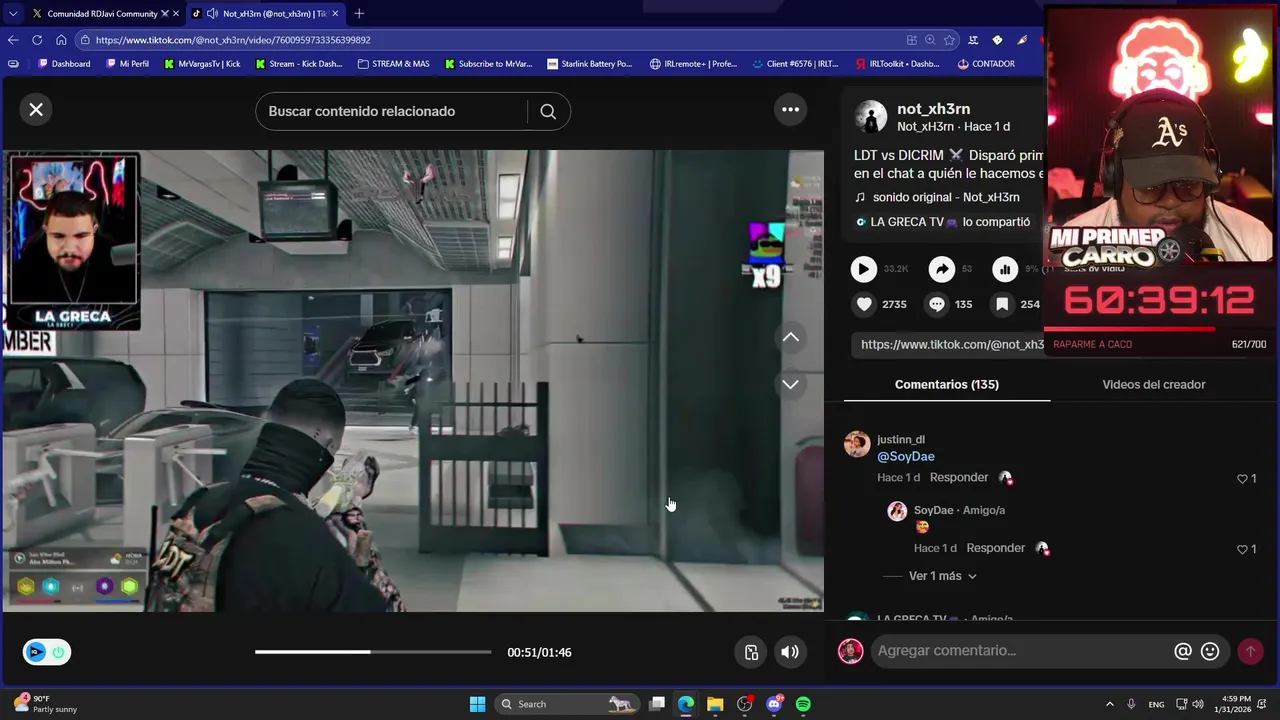
Task: Open the tab list dropdown
Action: click(12, 14)
